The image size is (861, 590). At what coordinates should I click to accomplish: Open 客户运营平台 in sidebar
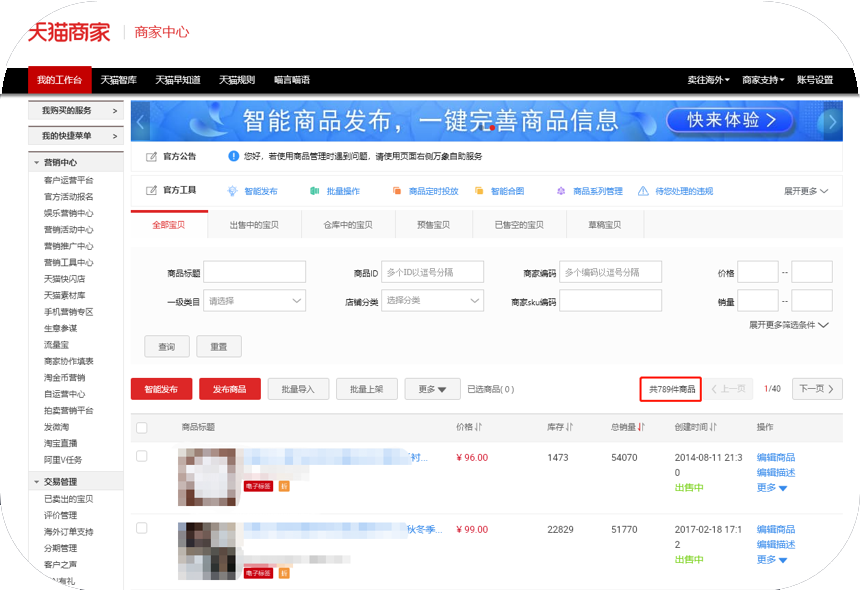[69, 180]
